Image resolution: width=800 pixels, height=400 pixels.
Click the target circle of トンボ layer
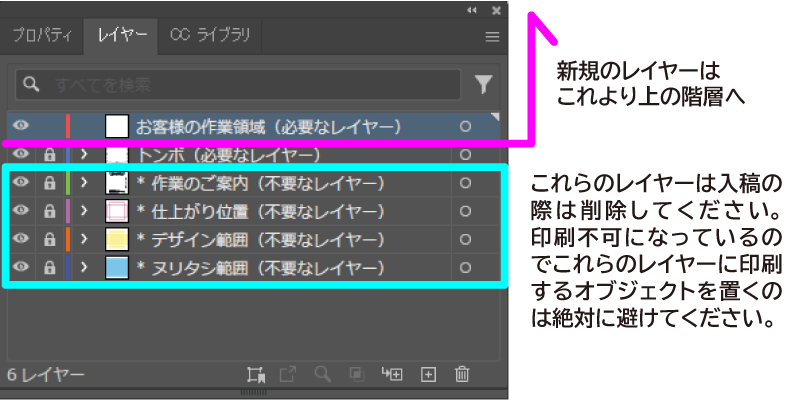[x=465, y=154]
